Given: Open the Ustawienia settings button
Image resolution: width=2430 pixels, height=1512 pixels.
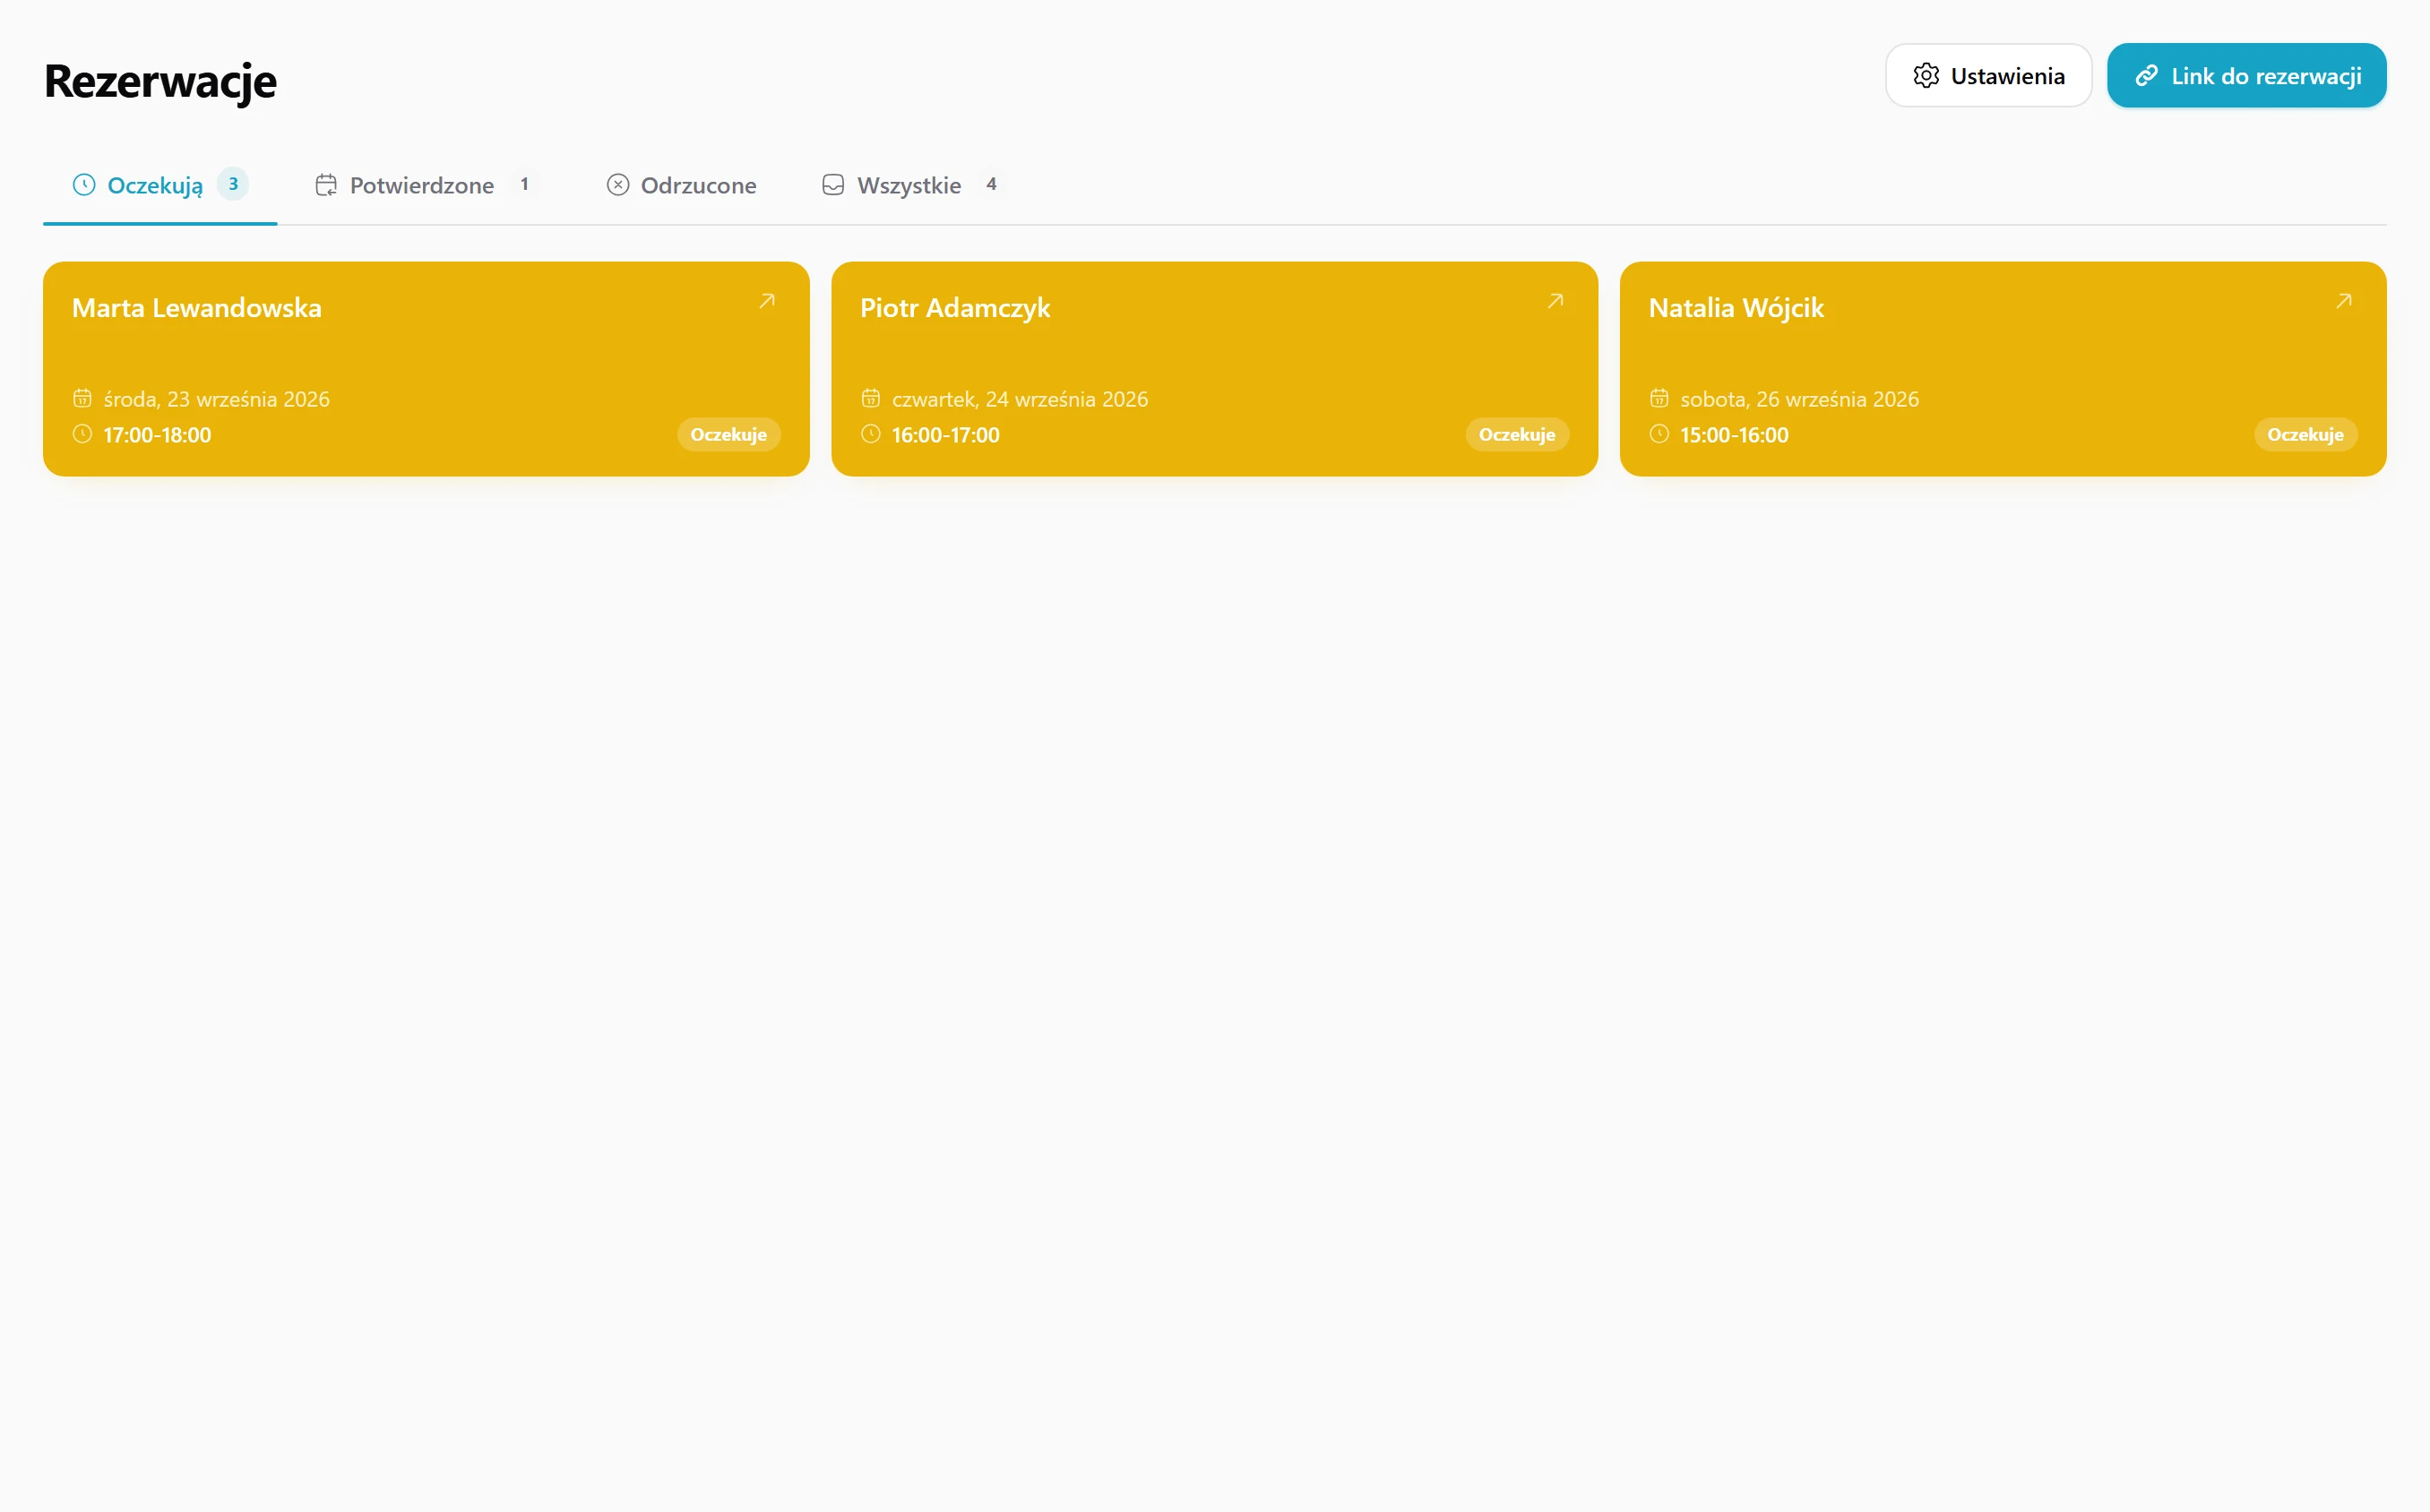Looking at the screenshot, I should pyautogui.click(x=1988, y=76).
